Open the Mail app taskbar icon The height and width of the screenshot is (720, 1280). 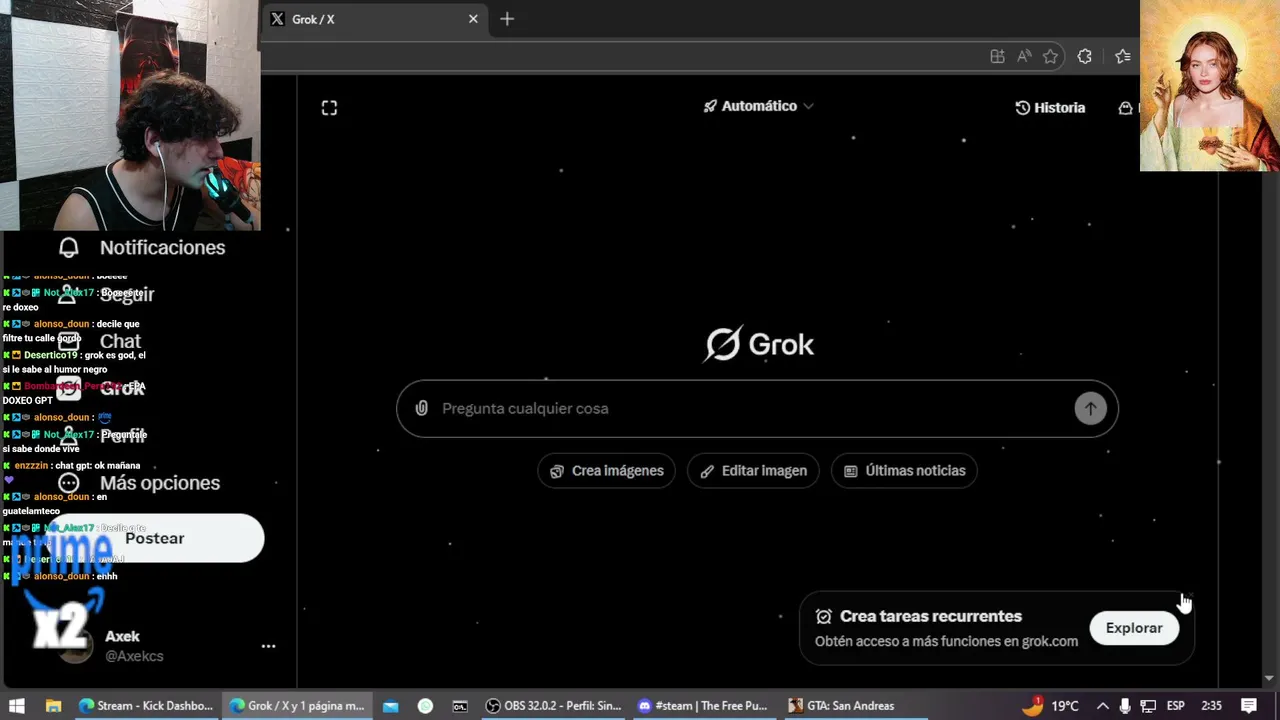coord(391,706)
